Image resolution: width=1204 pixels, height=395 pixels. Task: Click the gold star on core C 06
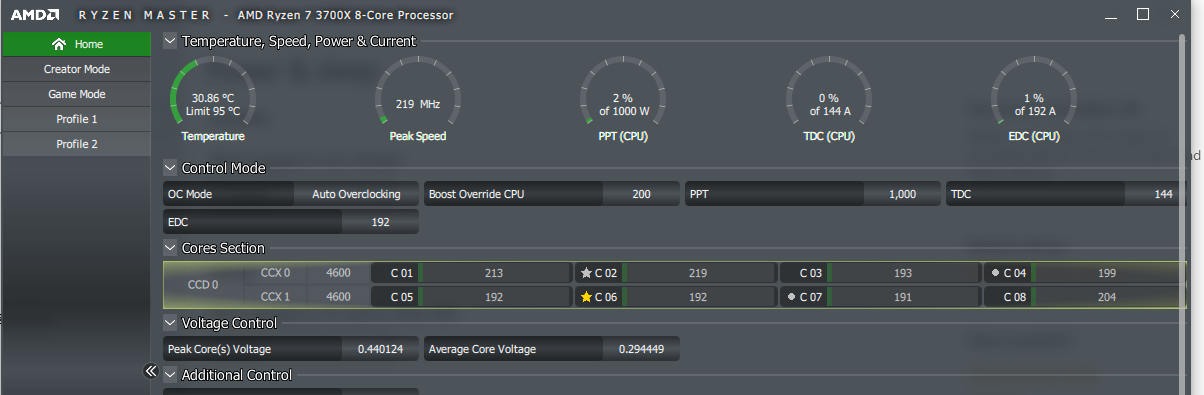[586, 297]
